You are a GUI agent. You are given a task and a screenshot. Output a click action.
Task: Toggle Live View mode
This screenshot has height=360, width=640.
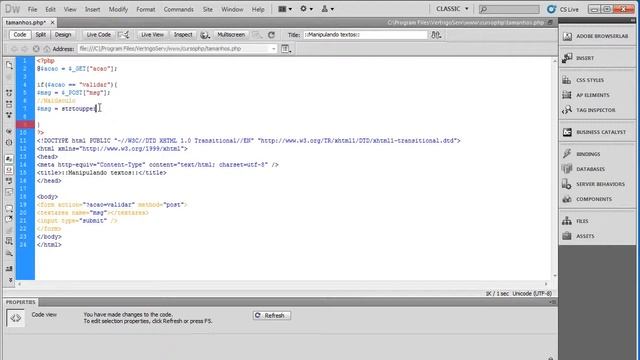point(152,35)
